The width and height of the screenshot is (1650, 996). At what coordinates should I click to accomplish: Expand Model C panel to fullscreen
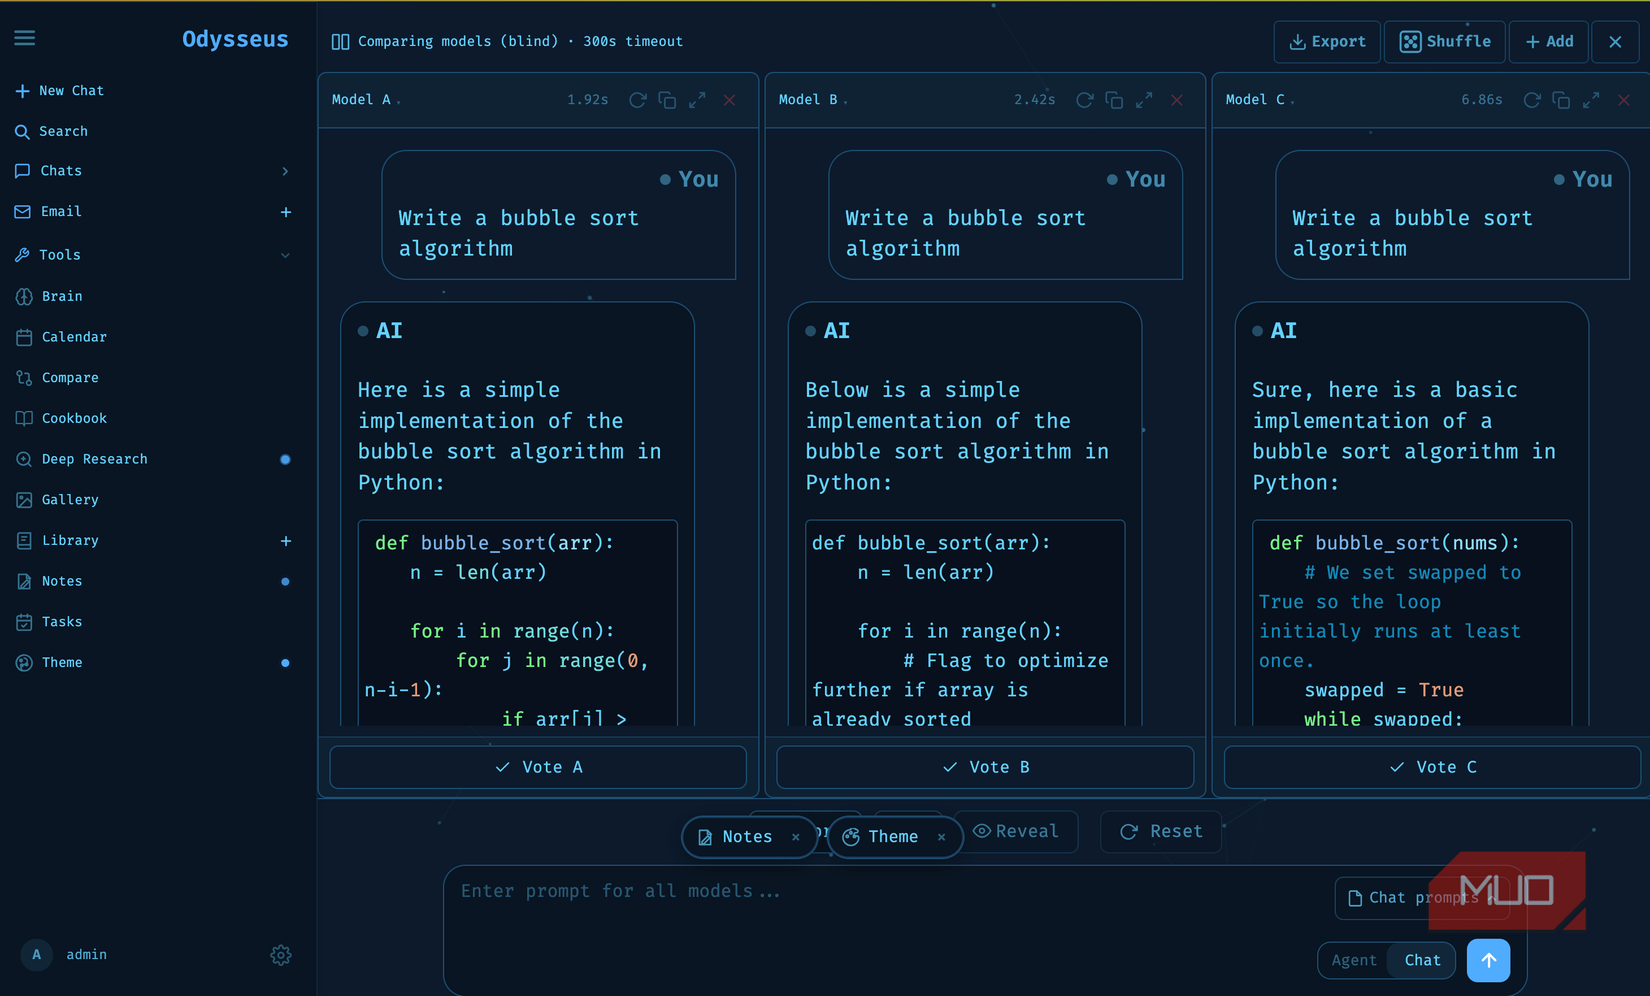coord(1591,100)
